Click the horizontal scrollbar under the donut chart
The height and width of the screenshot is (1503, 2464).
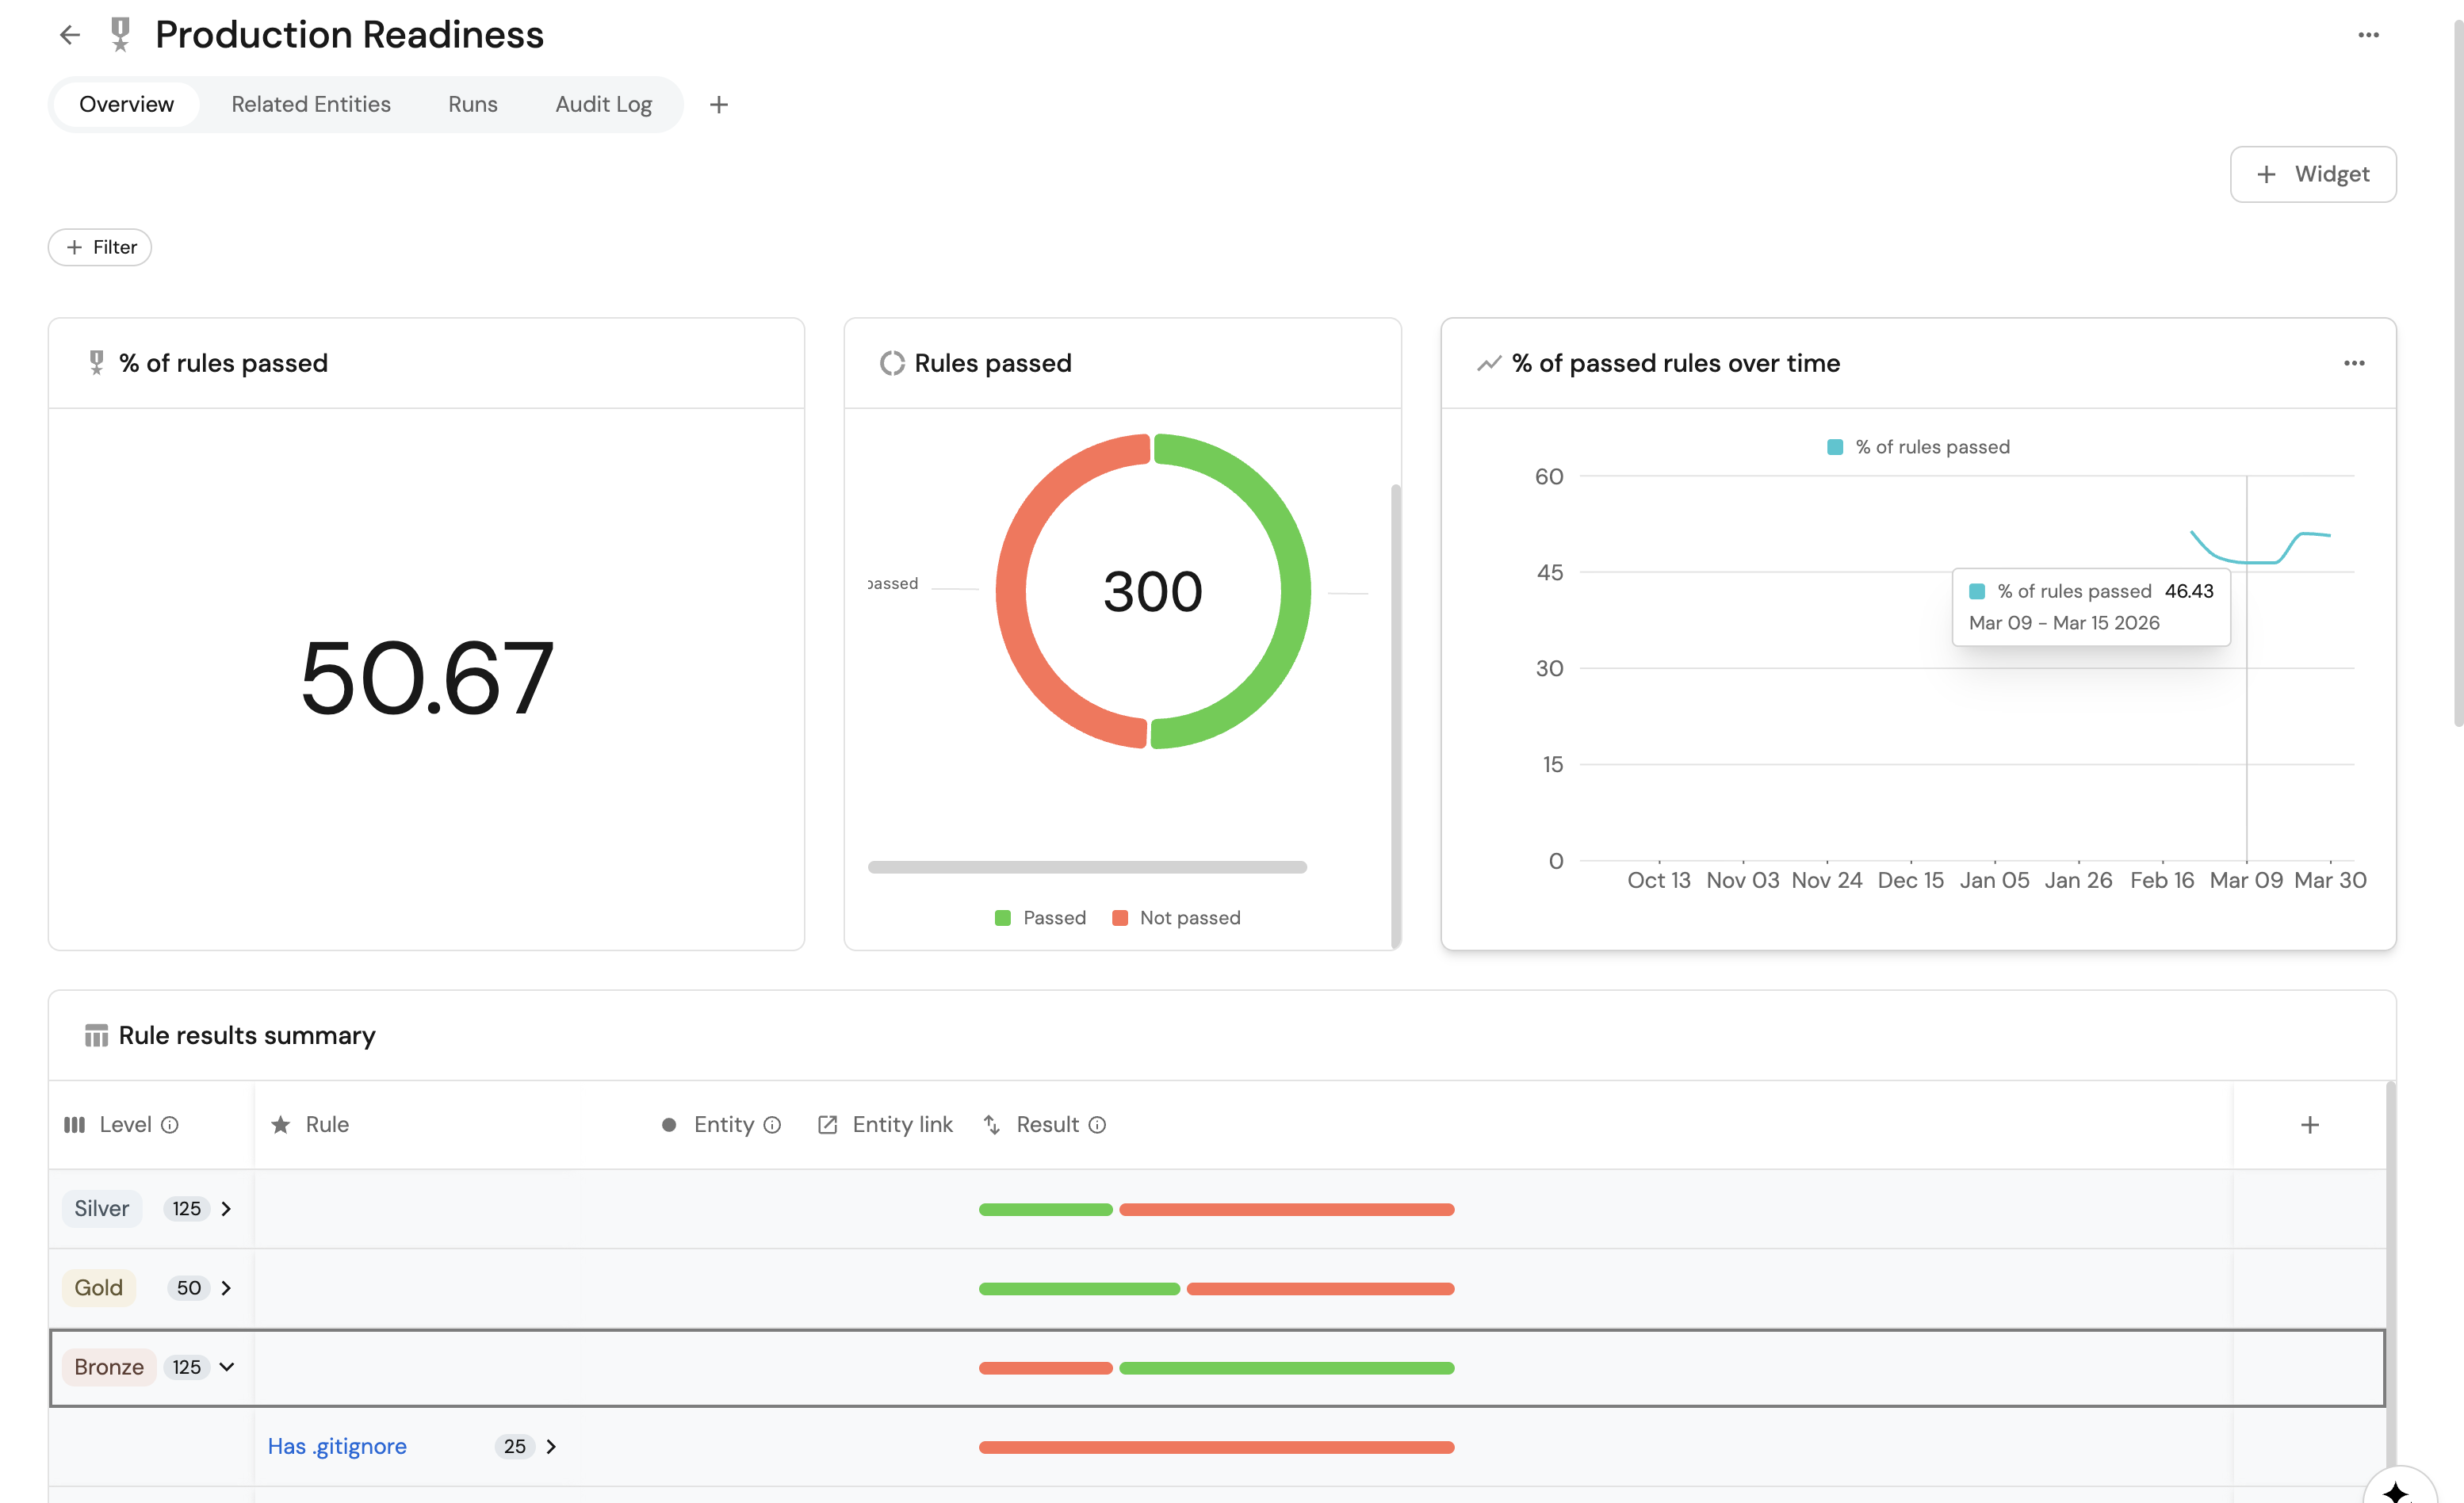tap(1086, 866)
